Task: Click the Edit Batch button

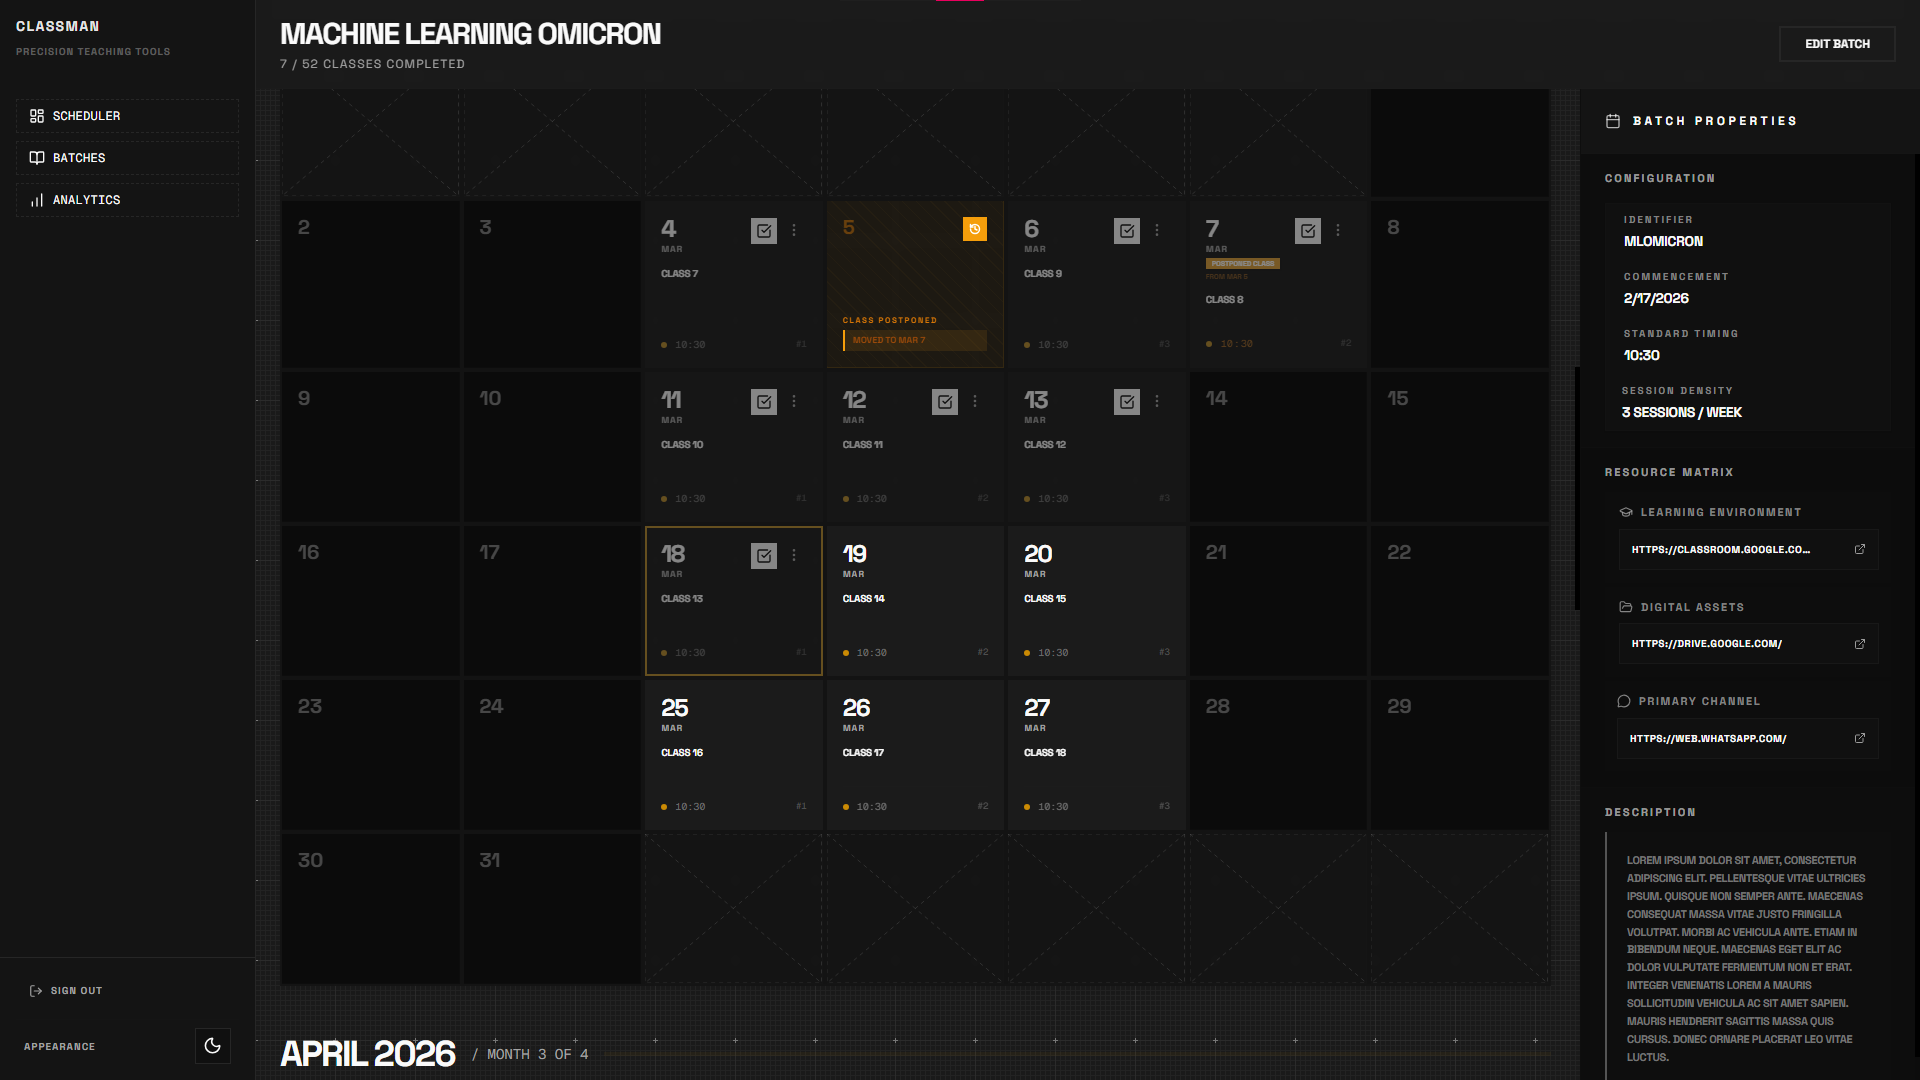Action: (1836, 44)
